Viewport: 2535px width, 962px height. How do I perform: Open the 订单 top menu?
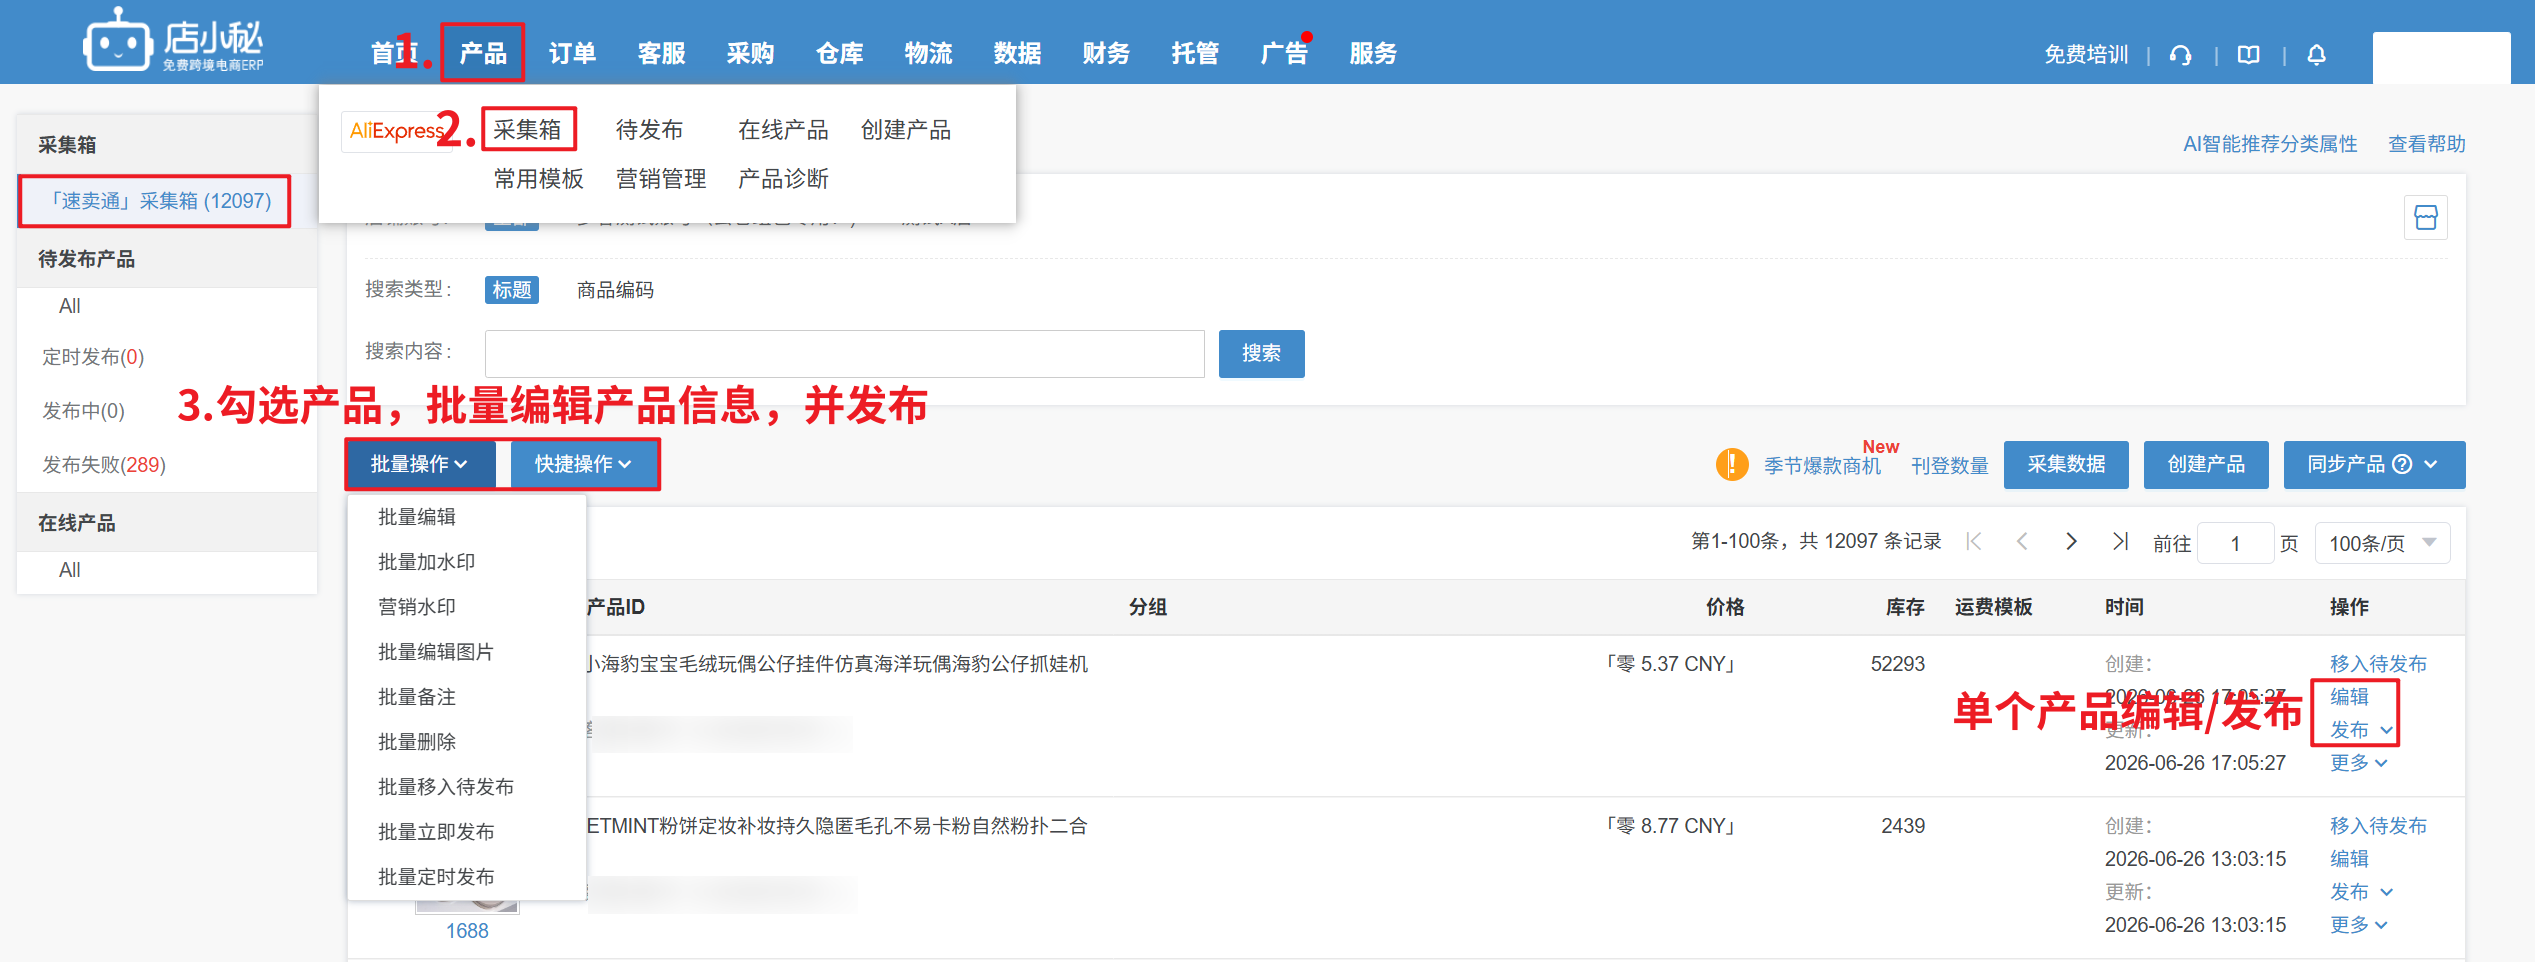tap(572, 53)
